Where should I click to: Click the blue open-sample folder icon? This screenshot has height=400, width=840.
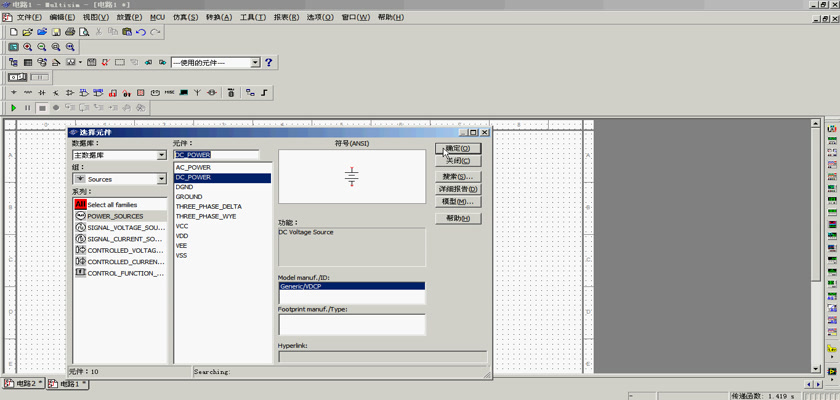(42, 32)
